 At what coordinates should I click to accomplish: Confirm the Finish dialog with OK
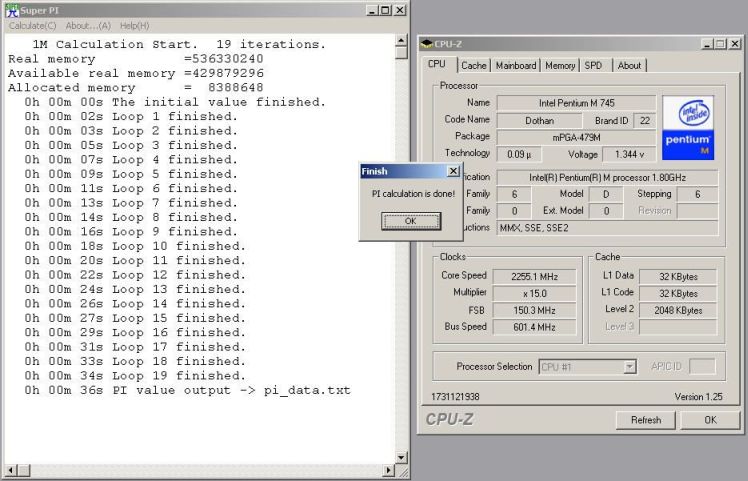tap(411, 221)
